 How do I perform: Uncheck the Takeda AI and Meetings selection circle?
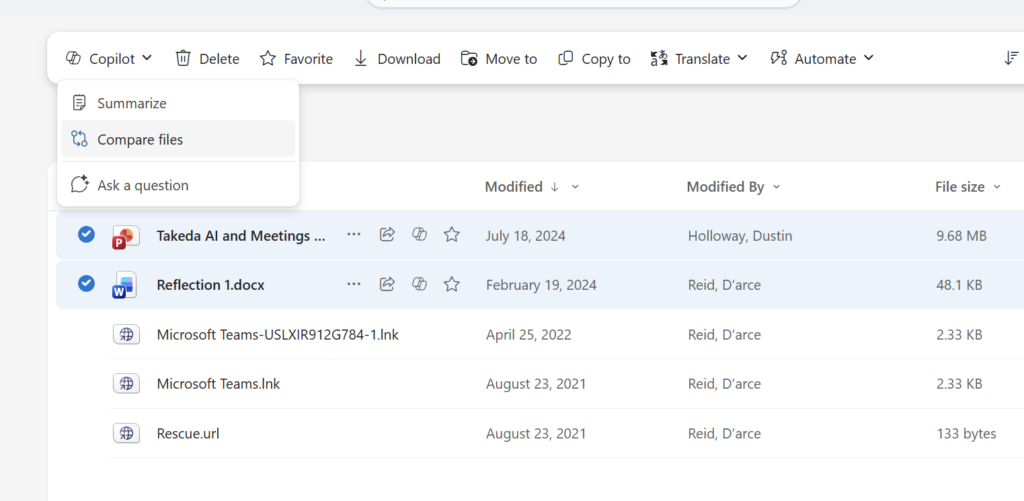coord(86,234)
